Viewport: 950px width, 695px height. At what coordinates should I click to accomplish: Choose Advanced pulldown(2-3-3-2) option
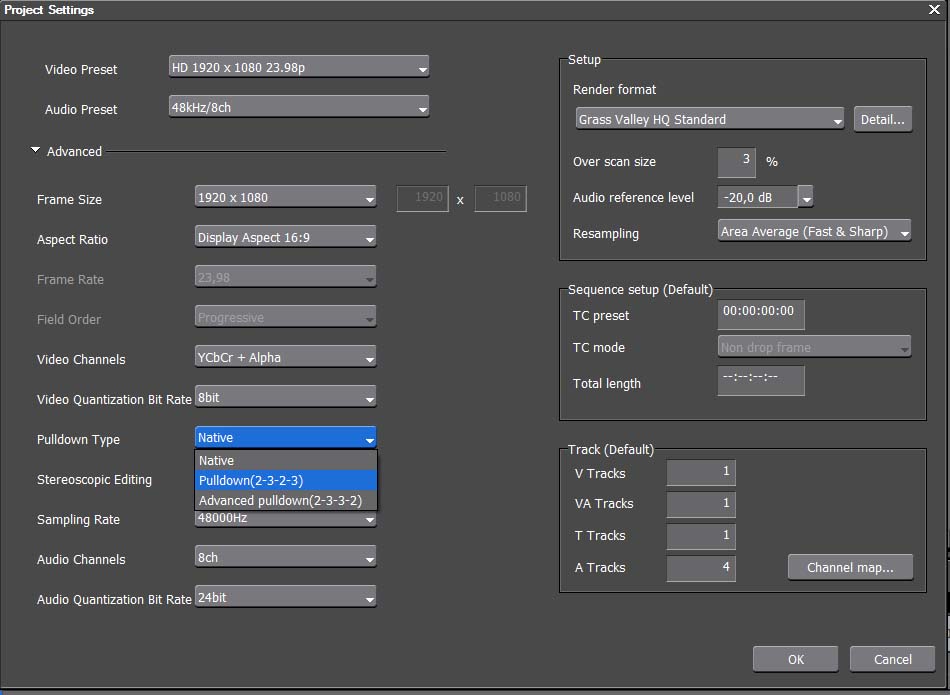click(285, 501)
